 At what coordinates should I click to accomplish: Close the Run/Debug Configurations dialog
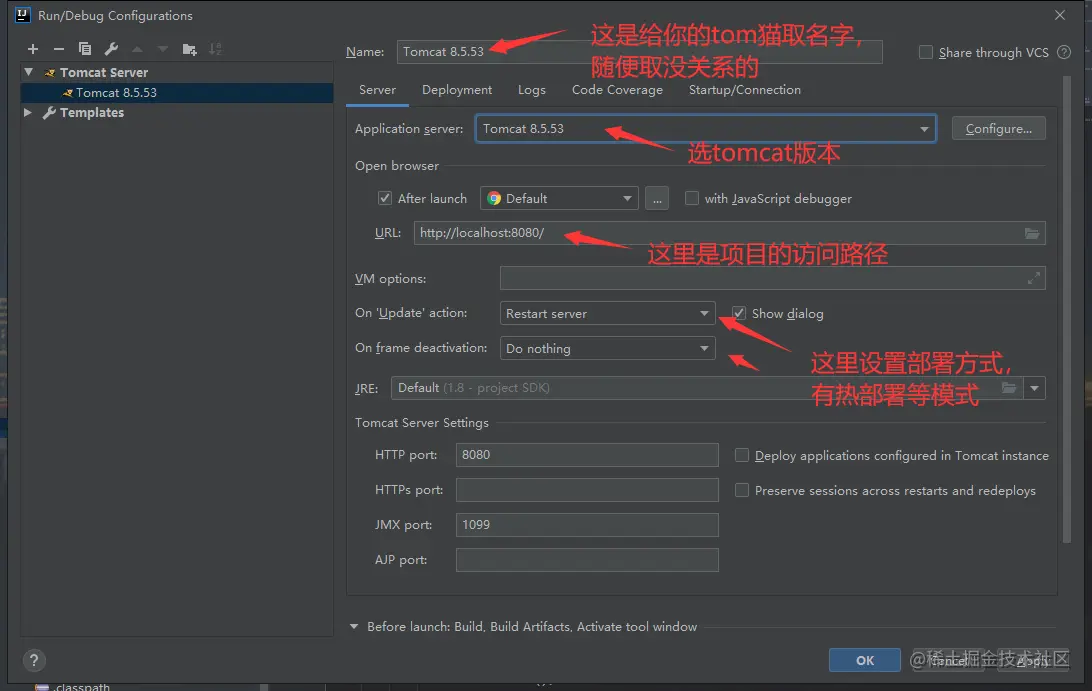coord(1060,15)
